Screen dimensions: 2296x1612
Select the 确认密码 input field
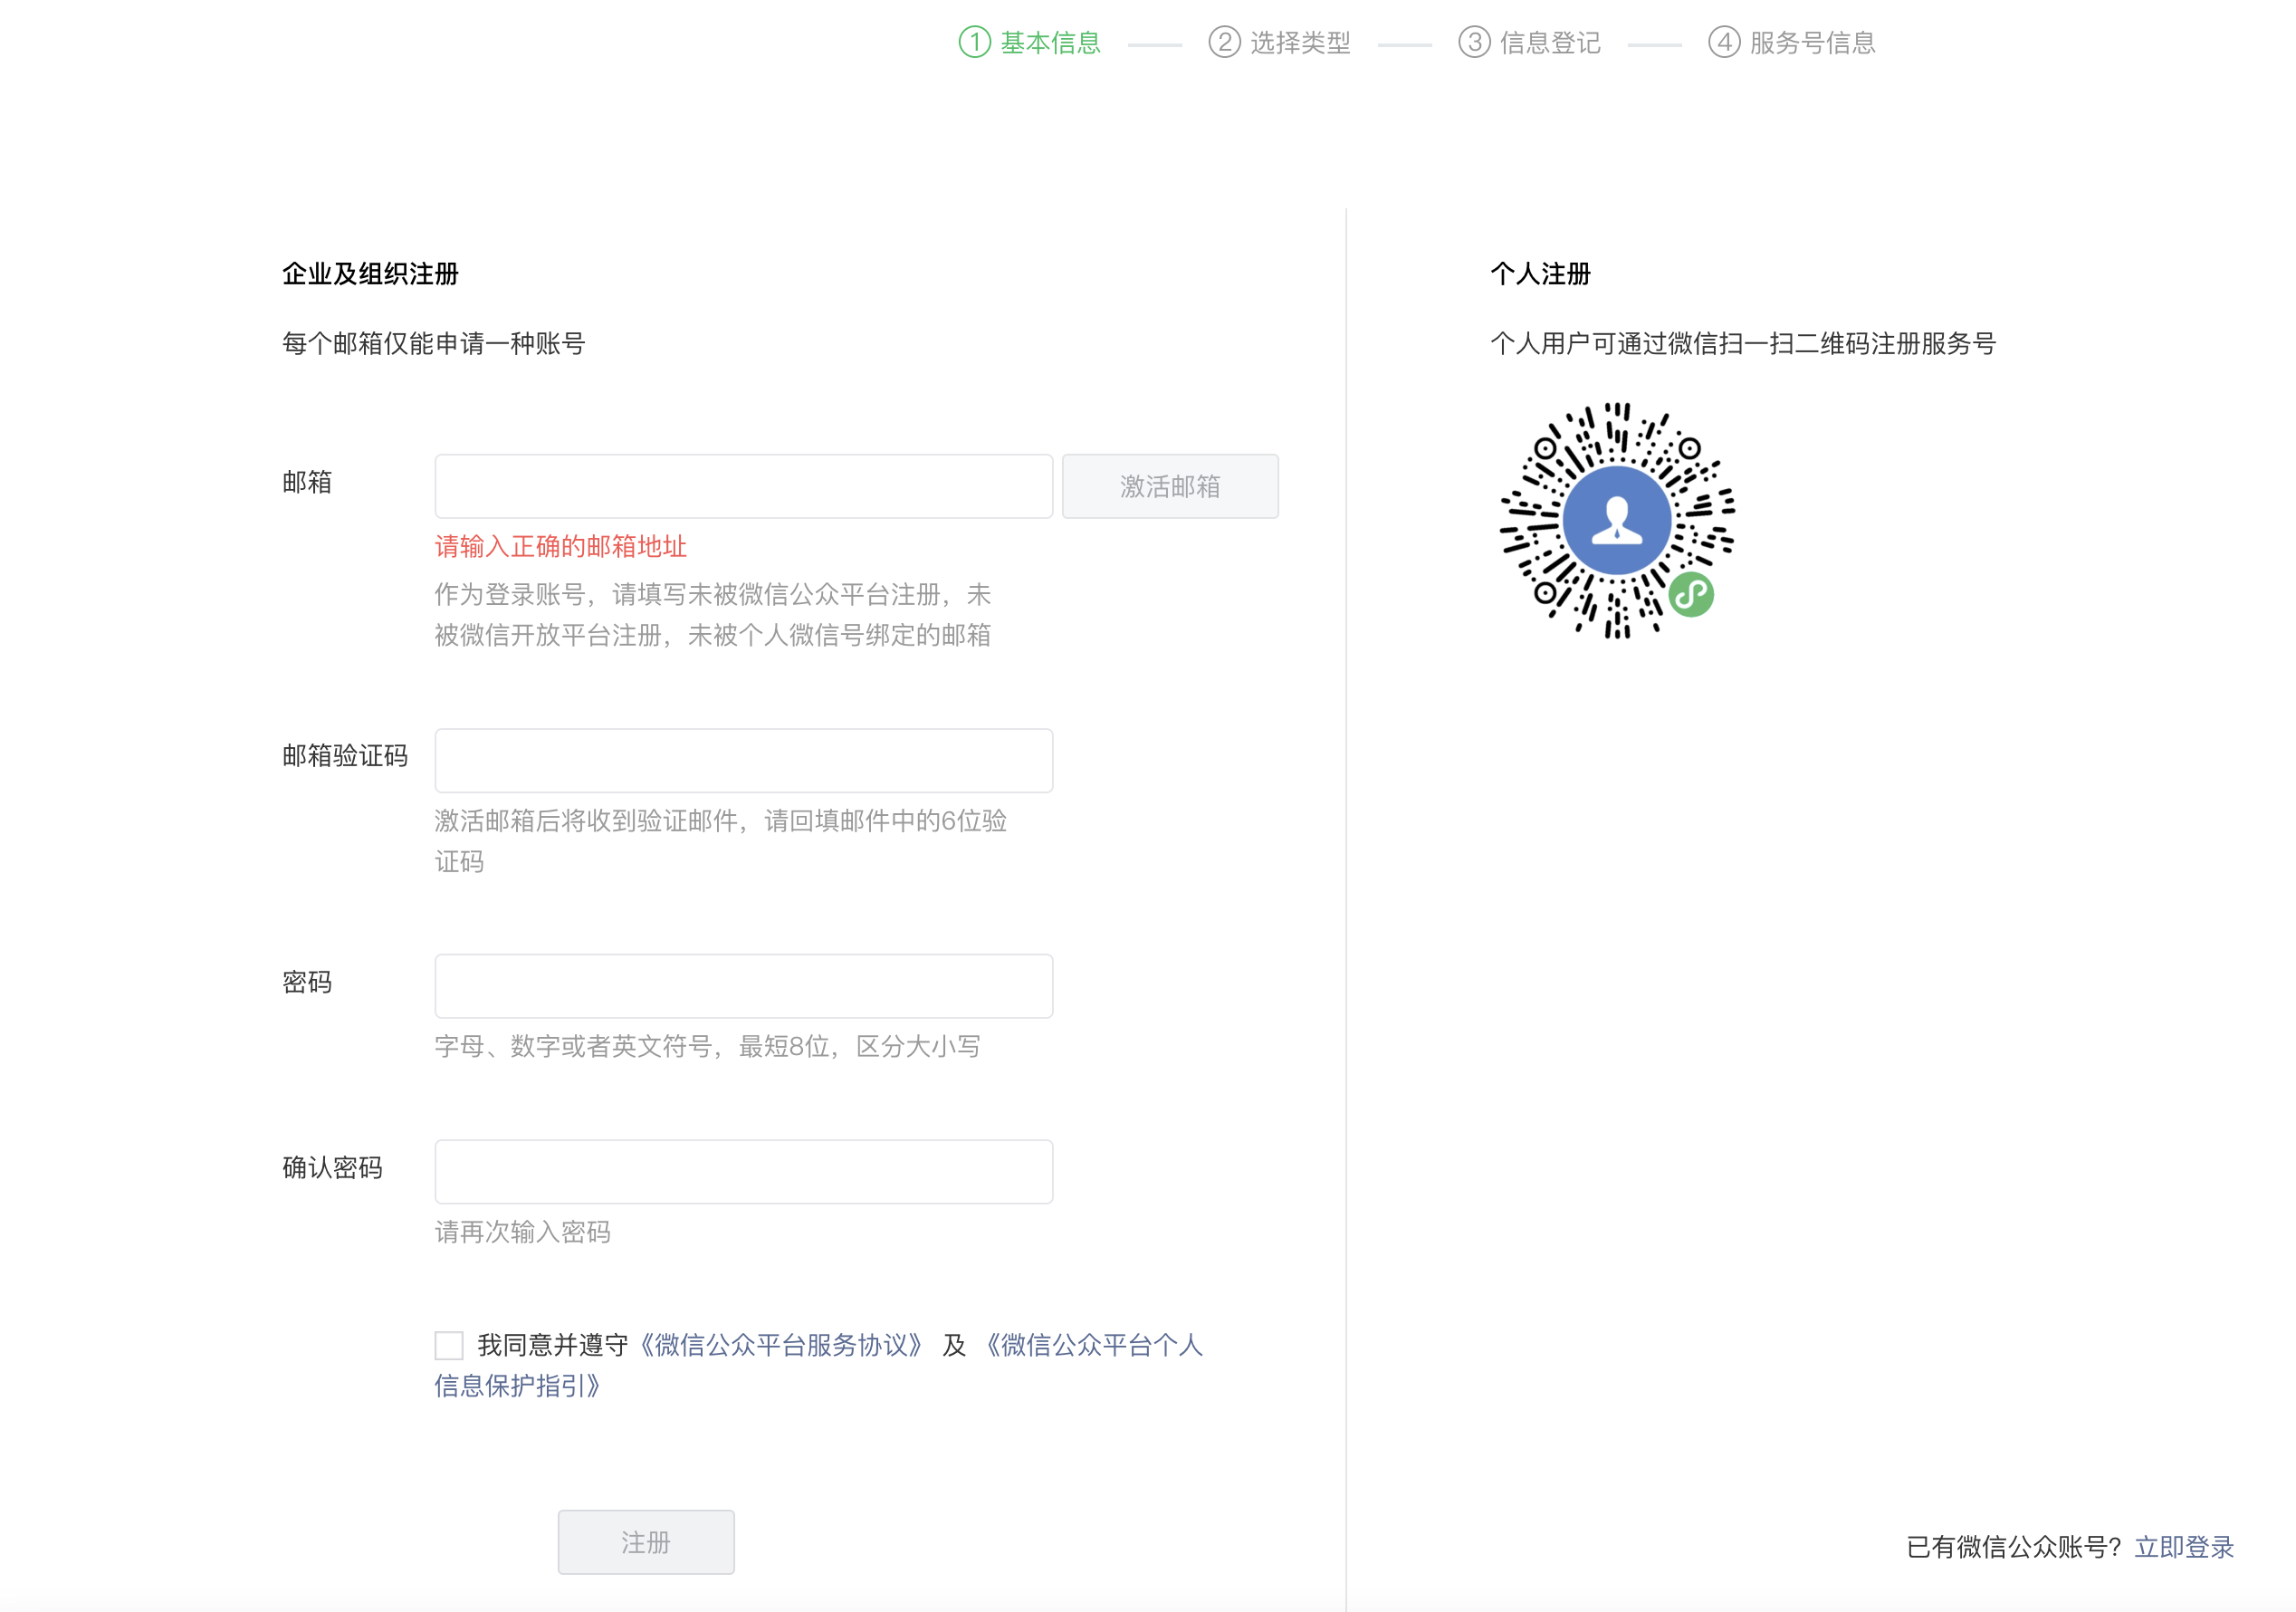click(743, 1171)
